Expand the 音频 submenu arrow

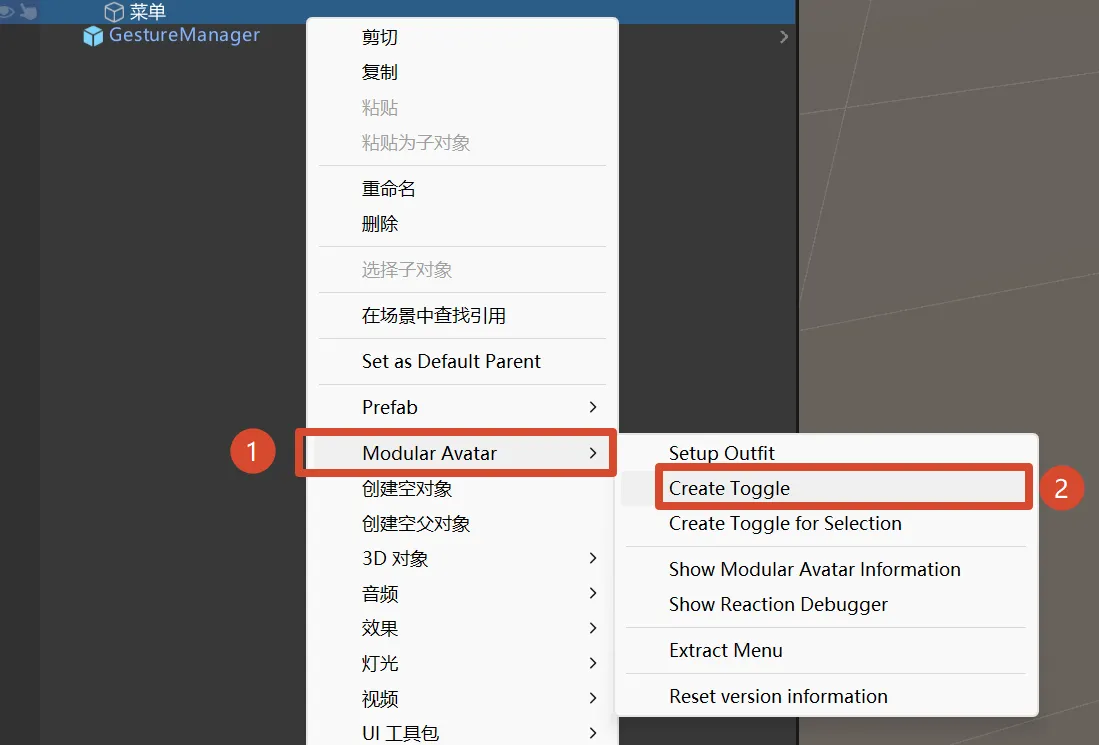pyautogui.click(x=593, y=594)
